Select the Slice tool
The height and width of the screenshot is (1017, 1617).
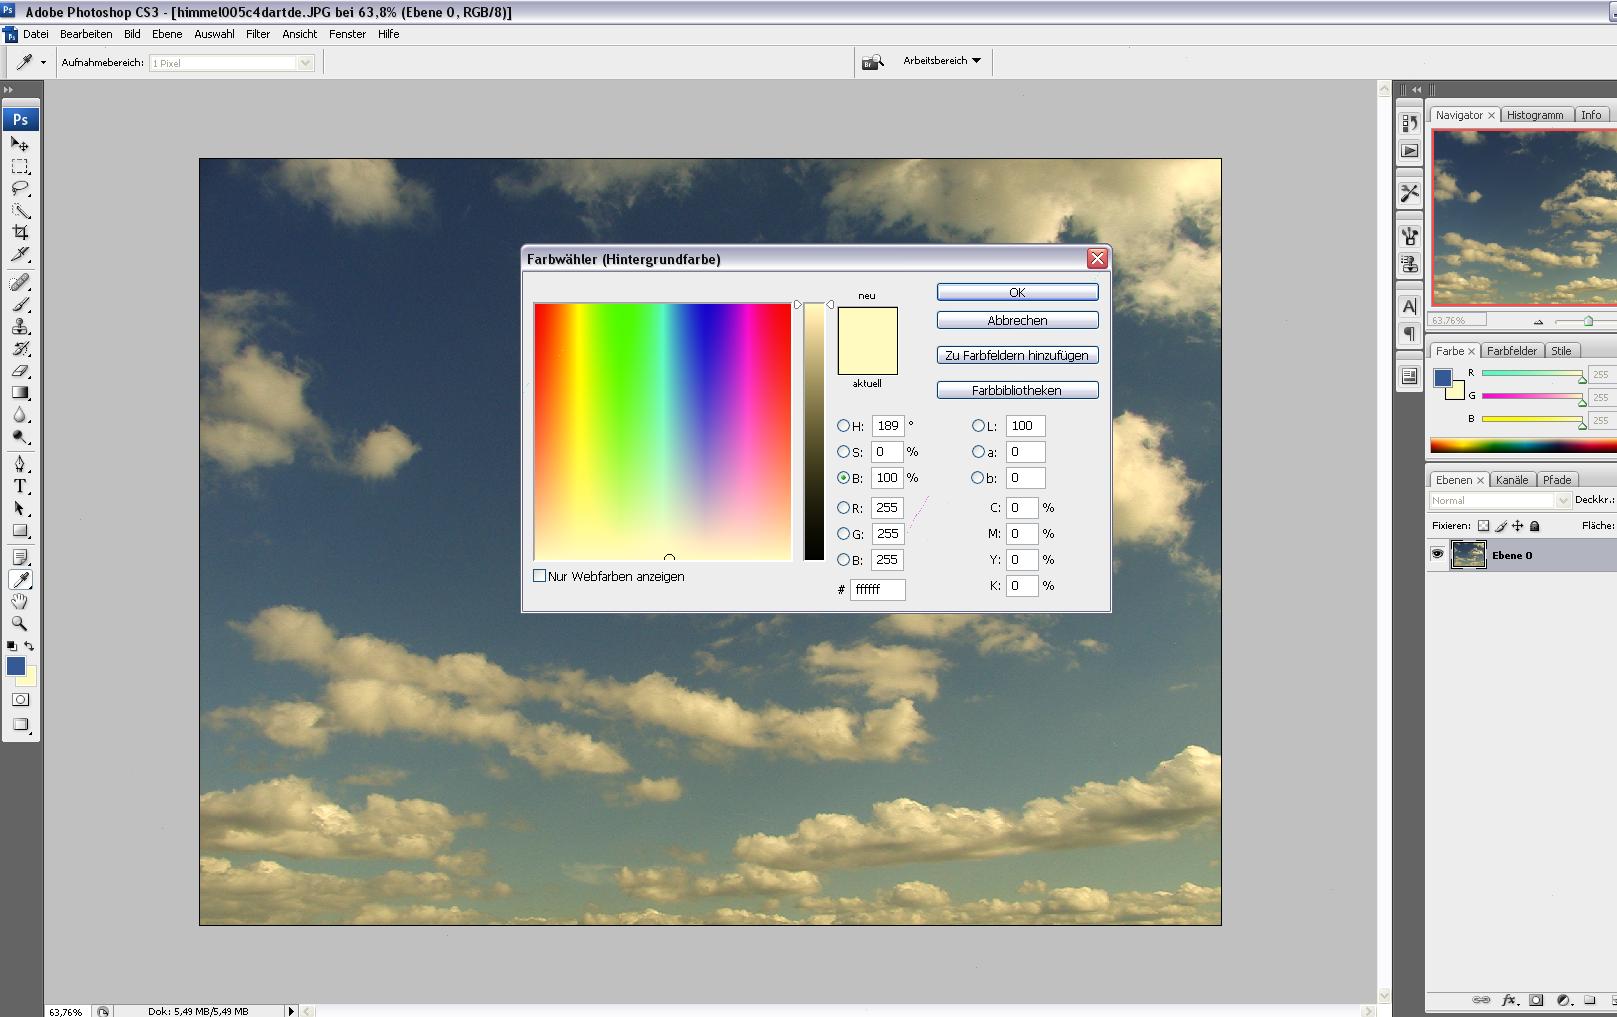point(20,254)
